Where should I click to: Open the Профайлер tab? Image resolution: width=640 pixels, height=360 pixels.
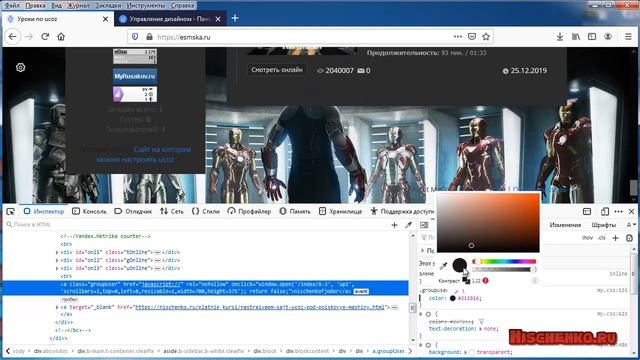249,211
